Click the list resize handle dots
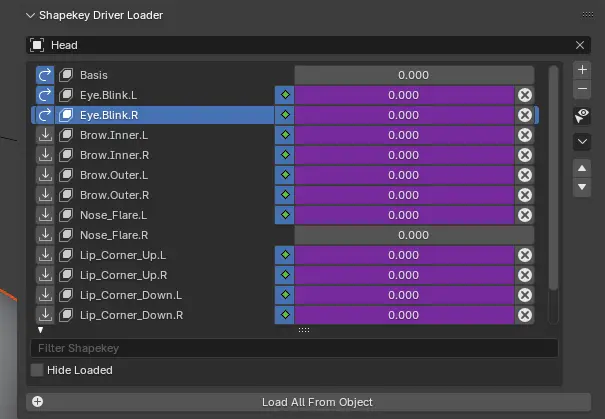 pyautogui.click(x=304, y=330)
